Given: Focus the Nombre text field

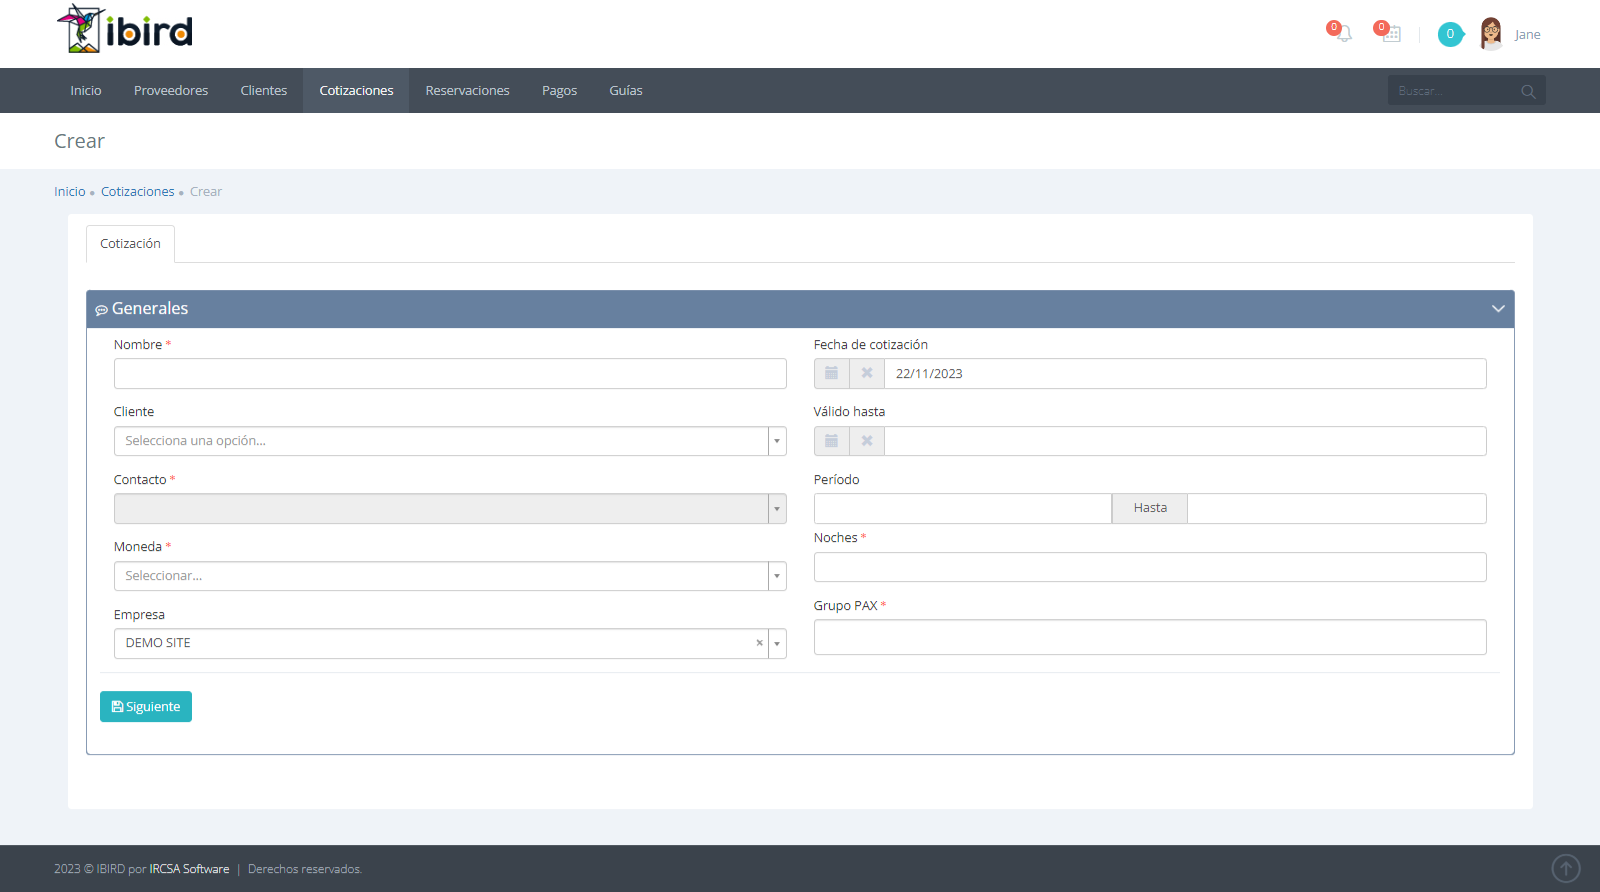Looking at the screenshot, I should coord(450,374).
